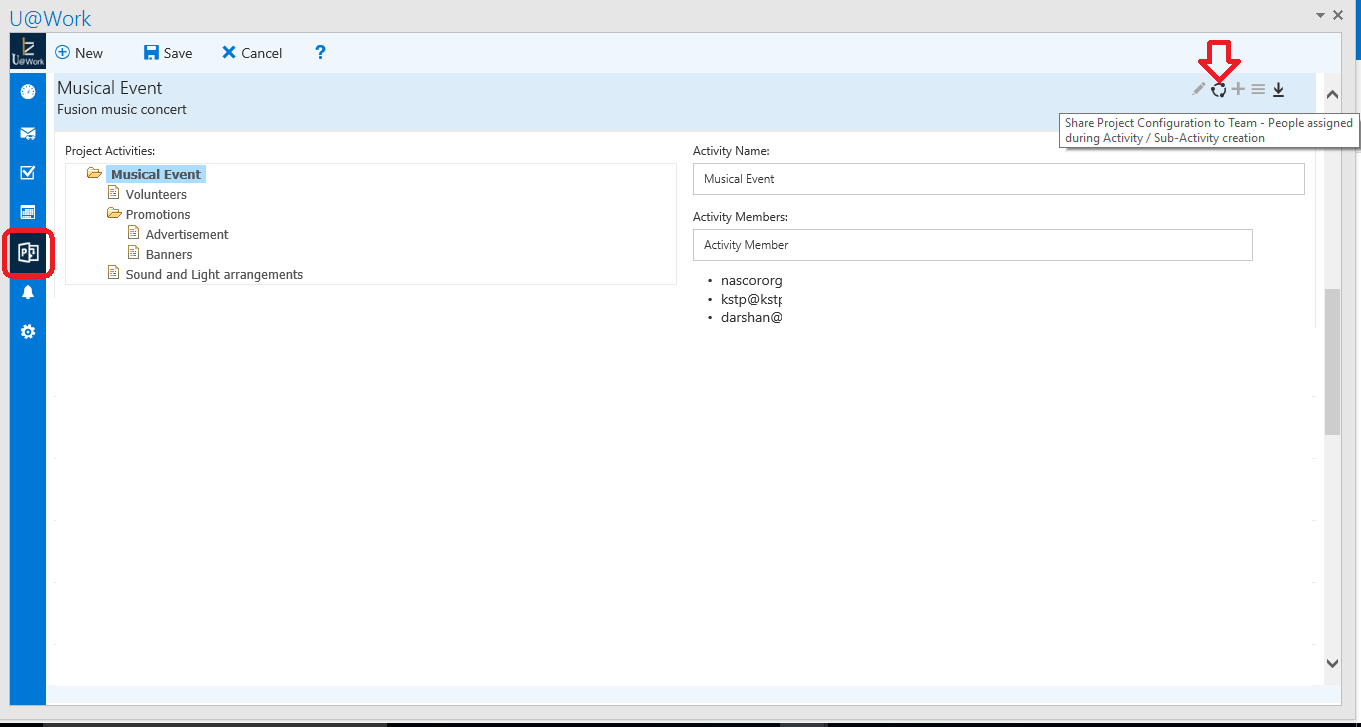Collapse the Musical Event root folder
The height and width of the screenshot is (727, 1361).
[x=94, y=174]
